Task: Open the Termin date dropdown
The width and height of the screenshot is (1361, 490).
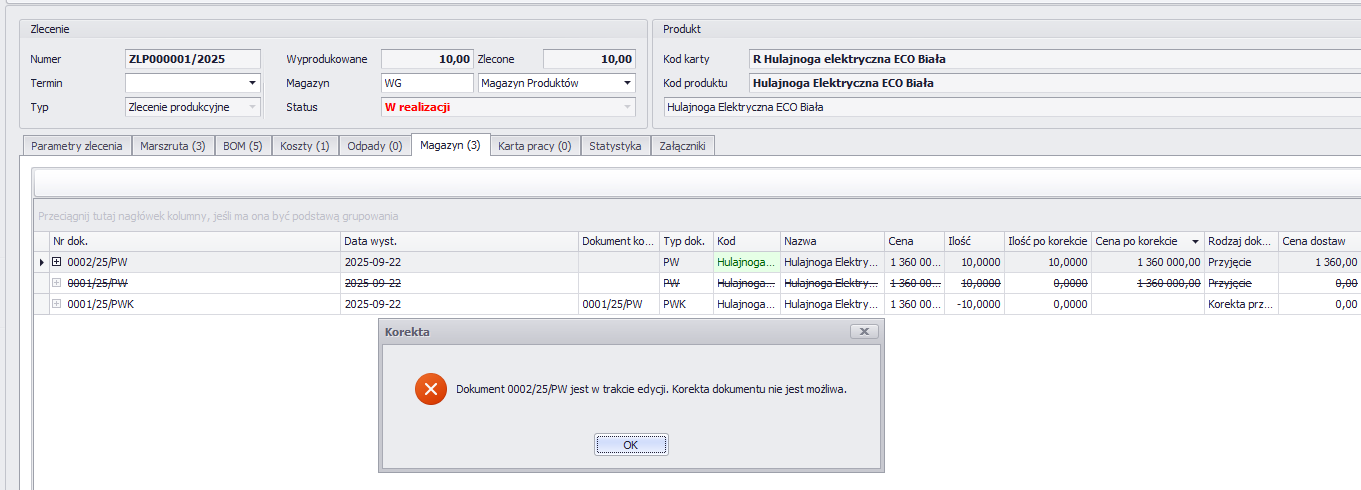Action: pos(252,83)
